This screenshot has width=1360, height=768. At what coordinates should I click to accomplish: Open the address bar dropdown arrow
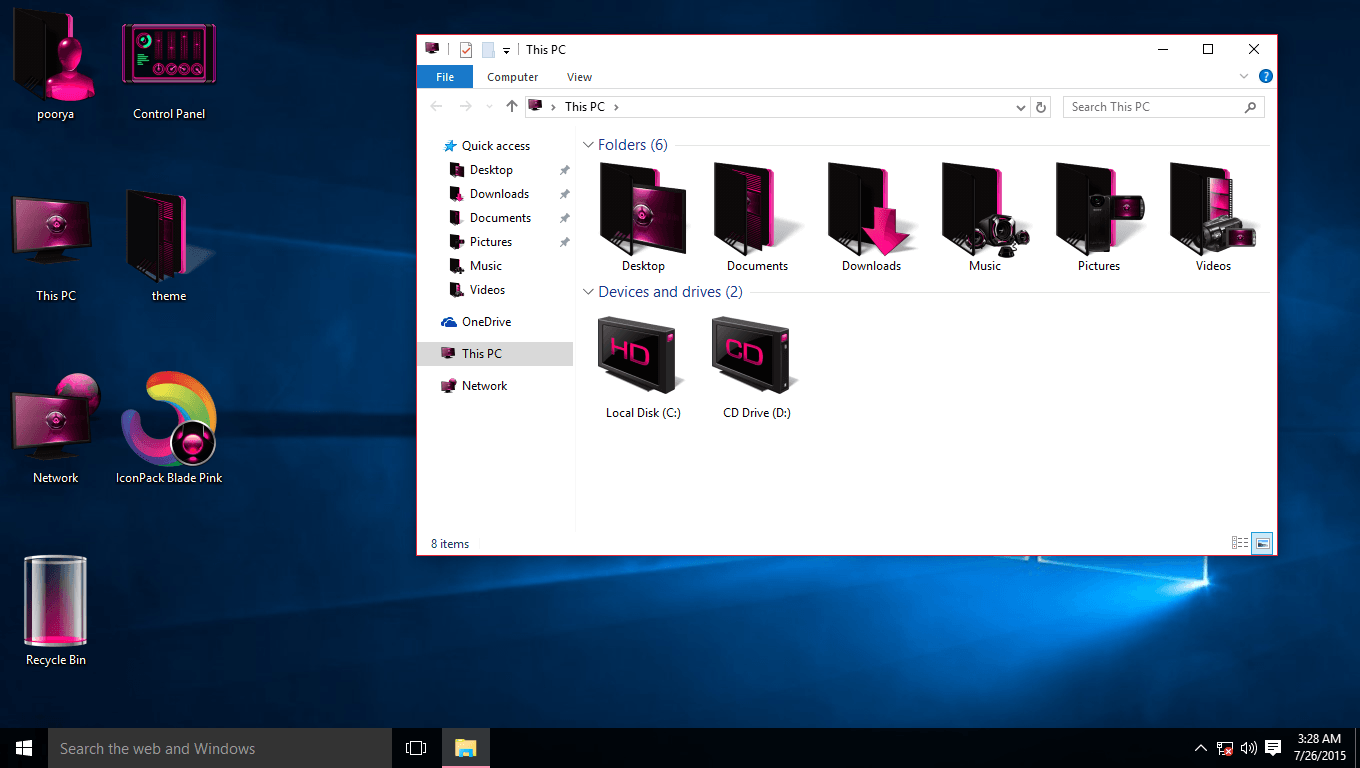pos(1020,106)
